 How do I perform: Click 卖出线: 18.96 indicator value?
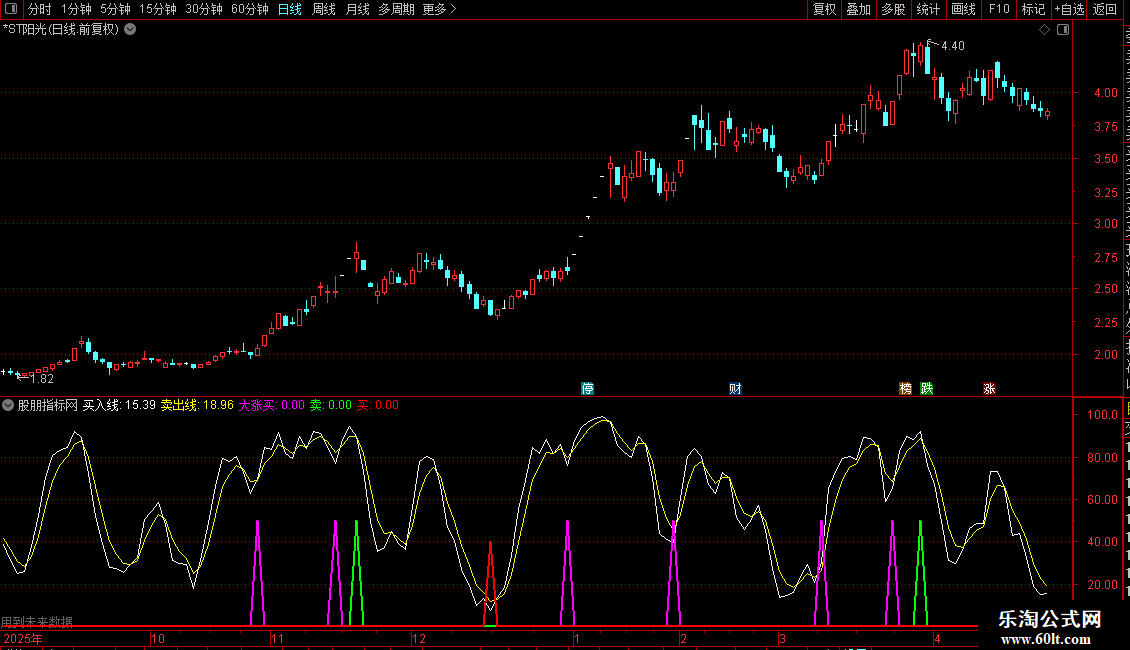coord(197,405)
